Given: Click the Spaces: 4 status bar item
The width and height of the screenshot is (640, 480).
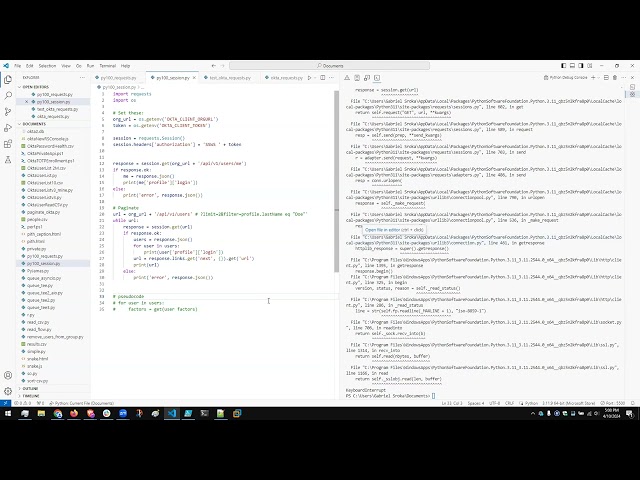Looking at the screenshot, I should click(476, 403).
